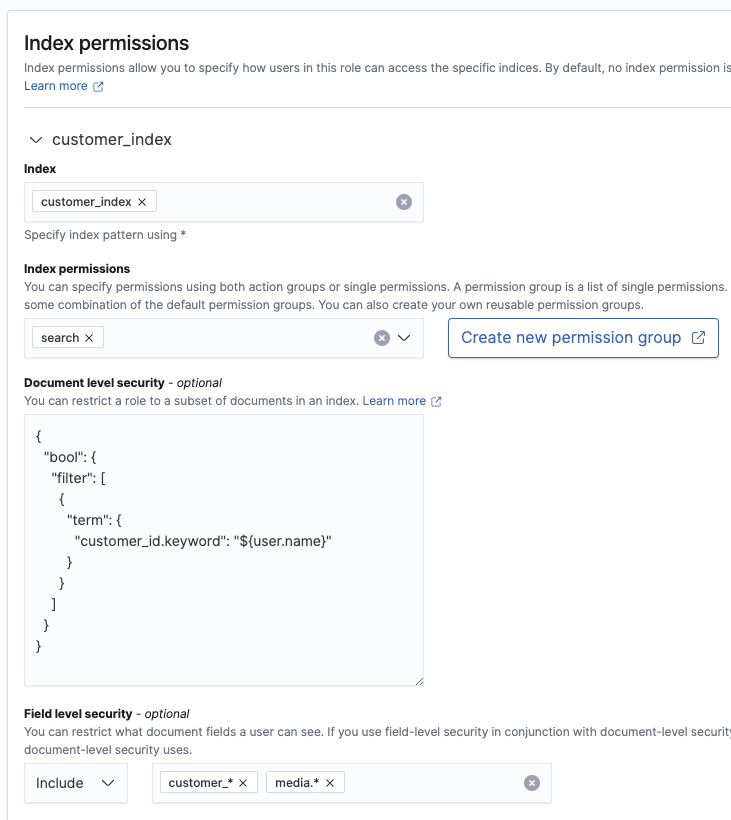
Task: Click the customer_index section title
Action: [x=112, y=140]
